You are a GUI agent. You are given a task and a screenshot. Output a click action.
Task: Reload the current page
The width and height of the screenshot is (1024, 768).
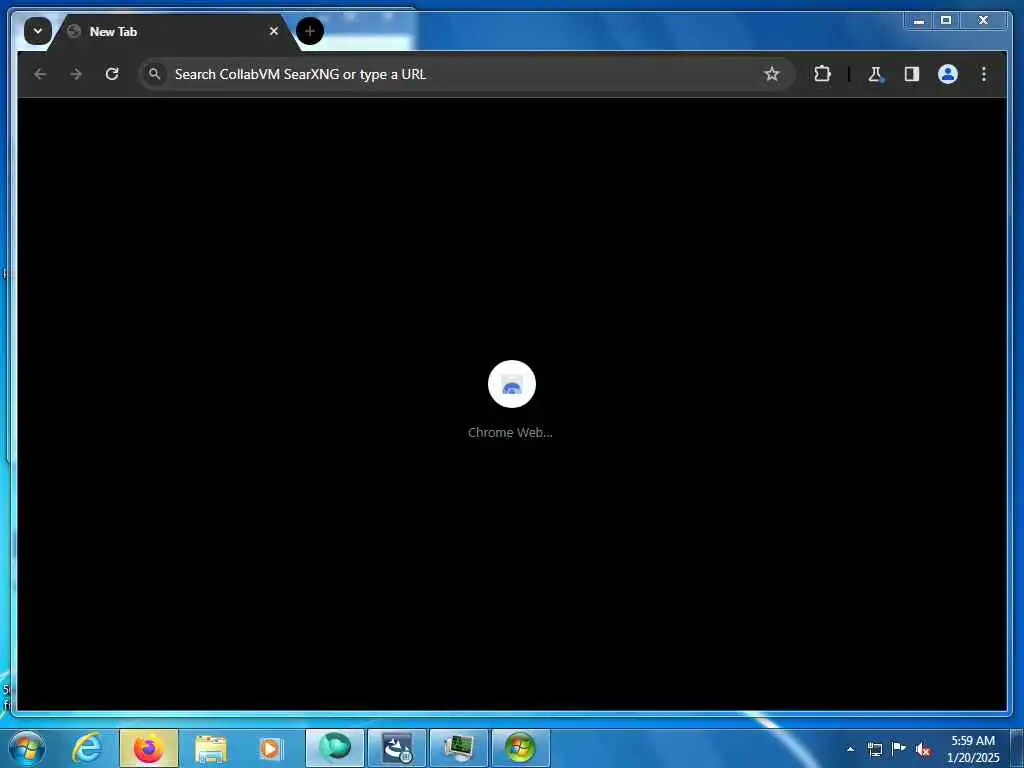point(112,74)
